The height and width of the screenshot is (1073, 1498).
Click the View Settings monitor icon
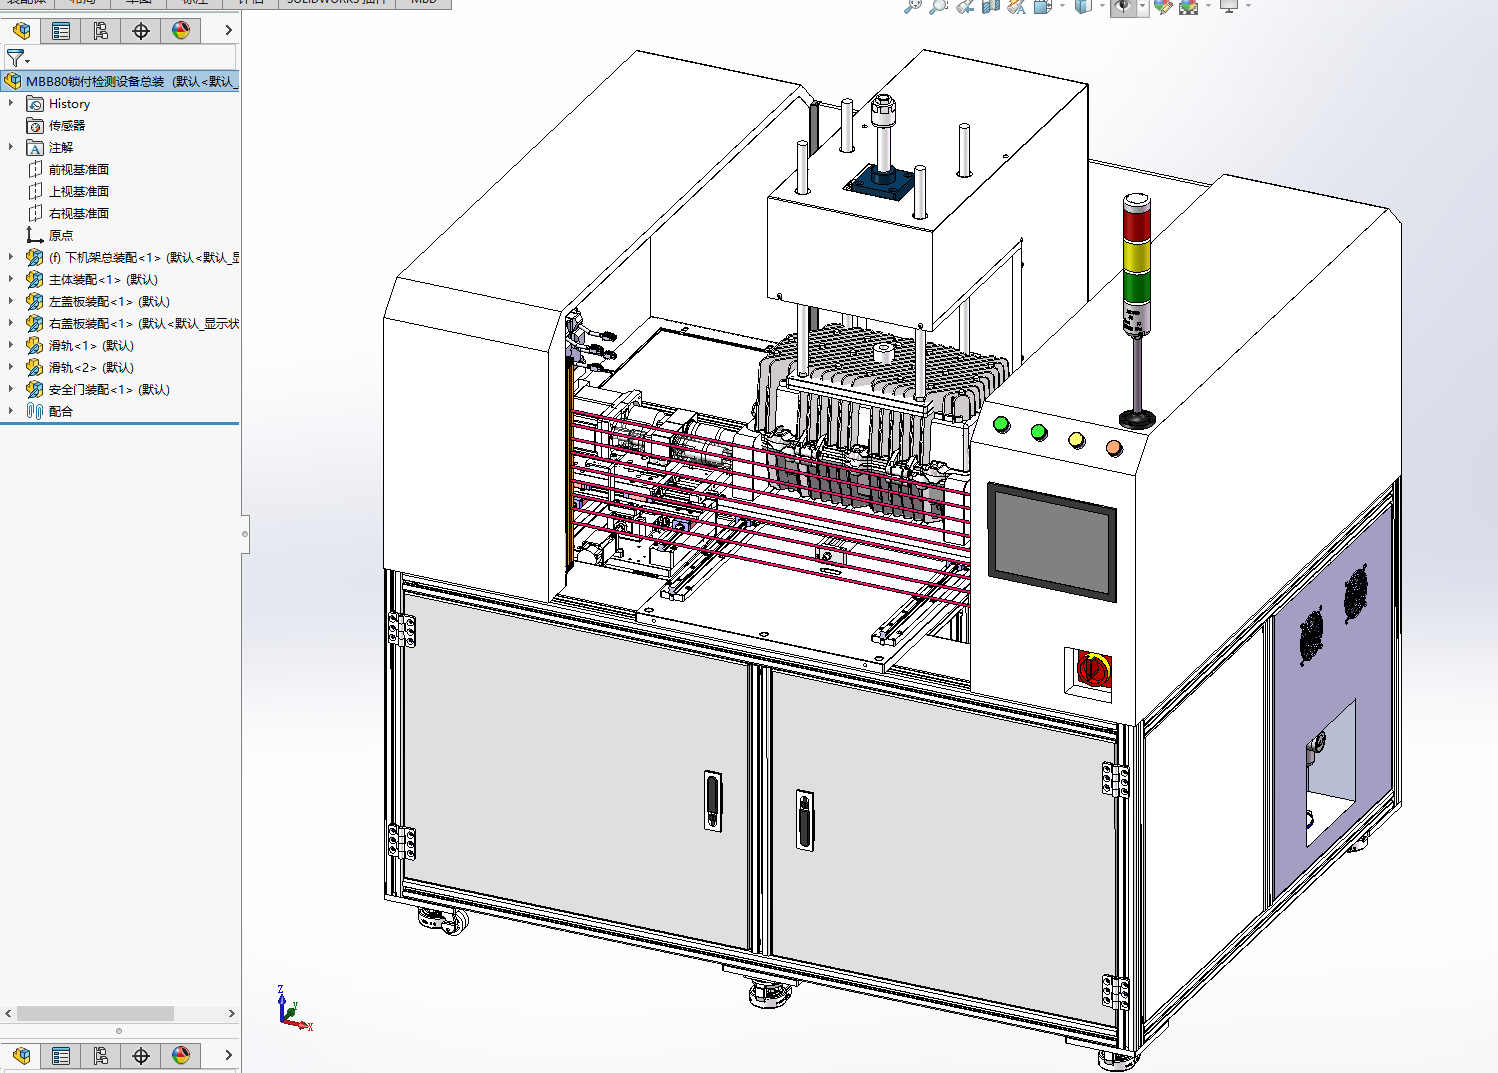pos(1229,6)
